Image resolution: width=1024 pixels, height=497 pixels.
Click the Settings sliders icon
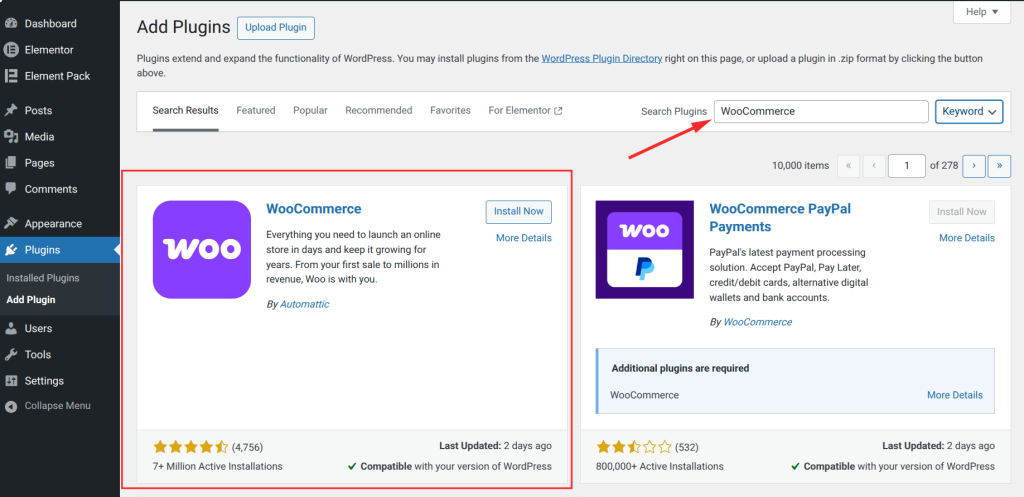point(10,380)
